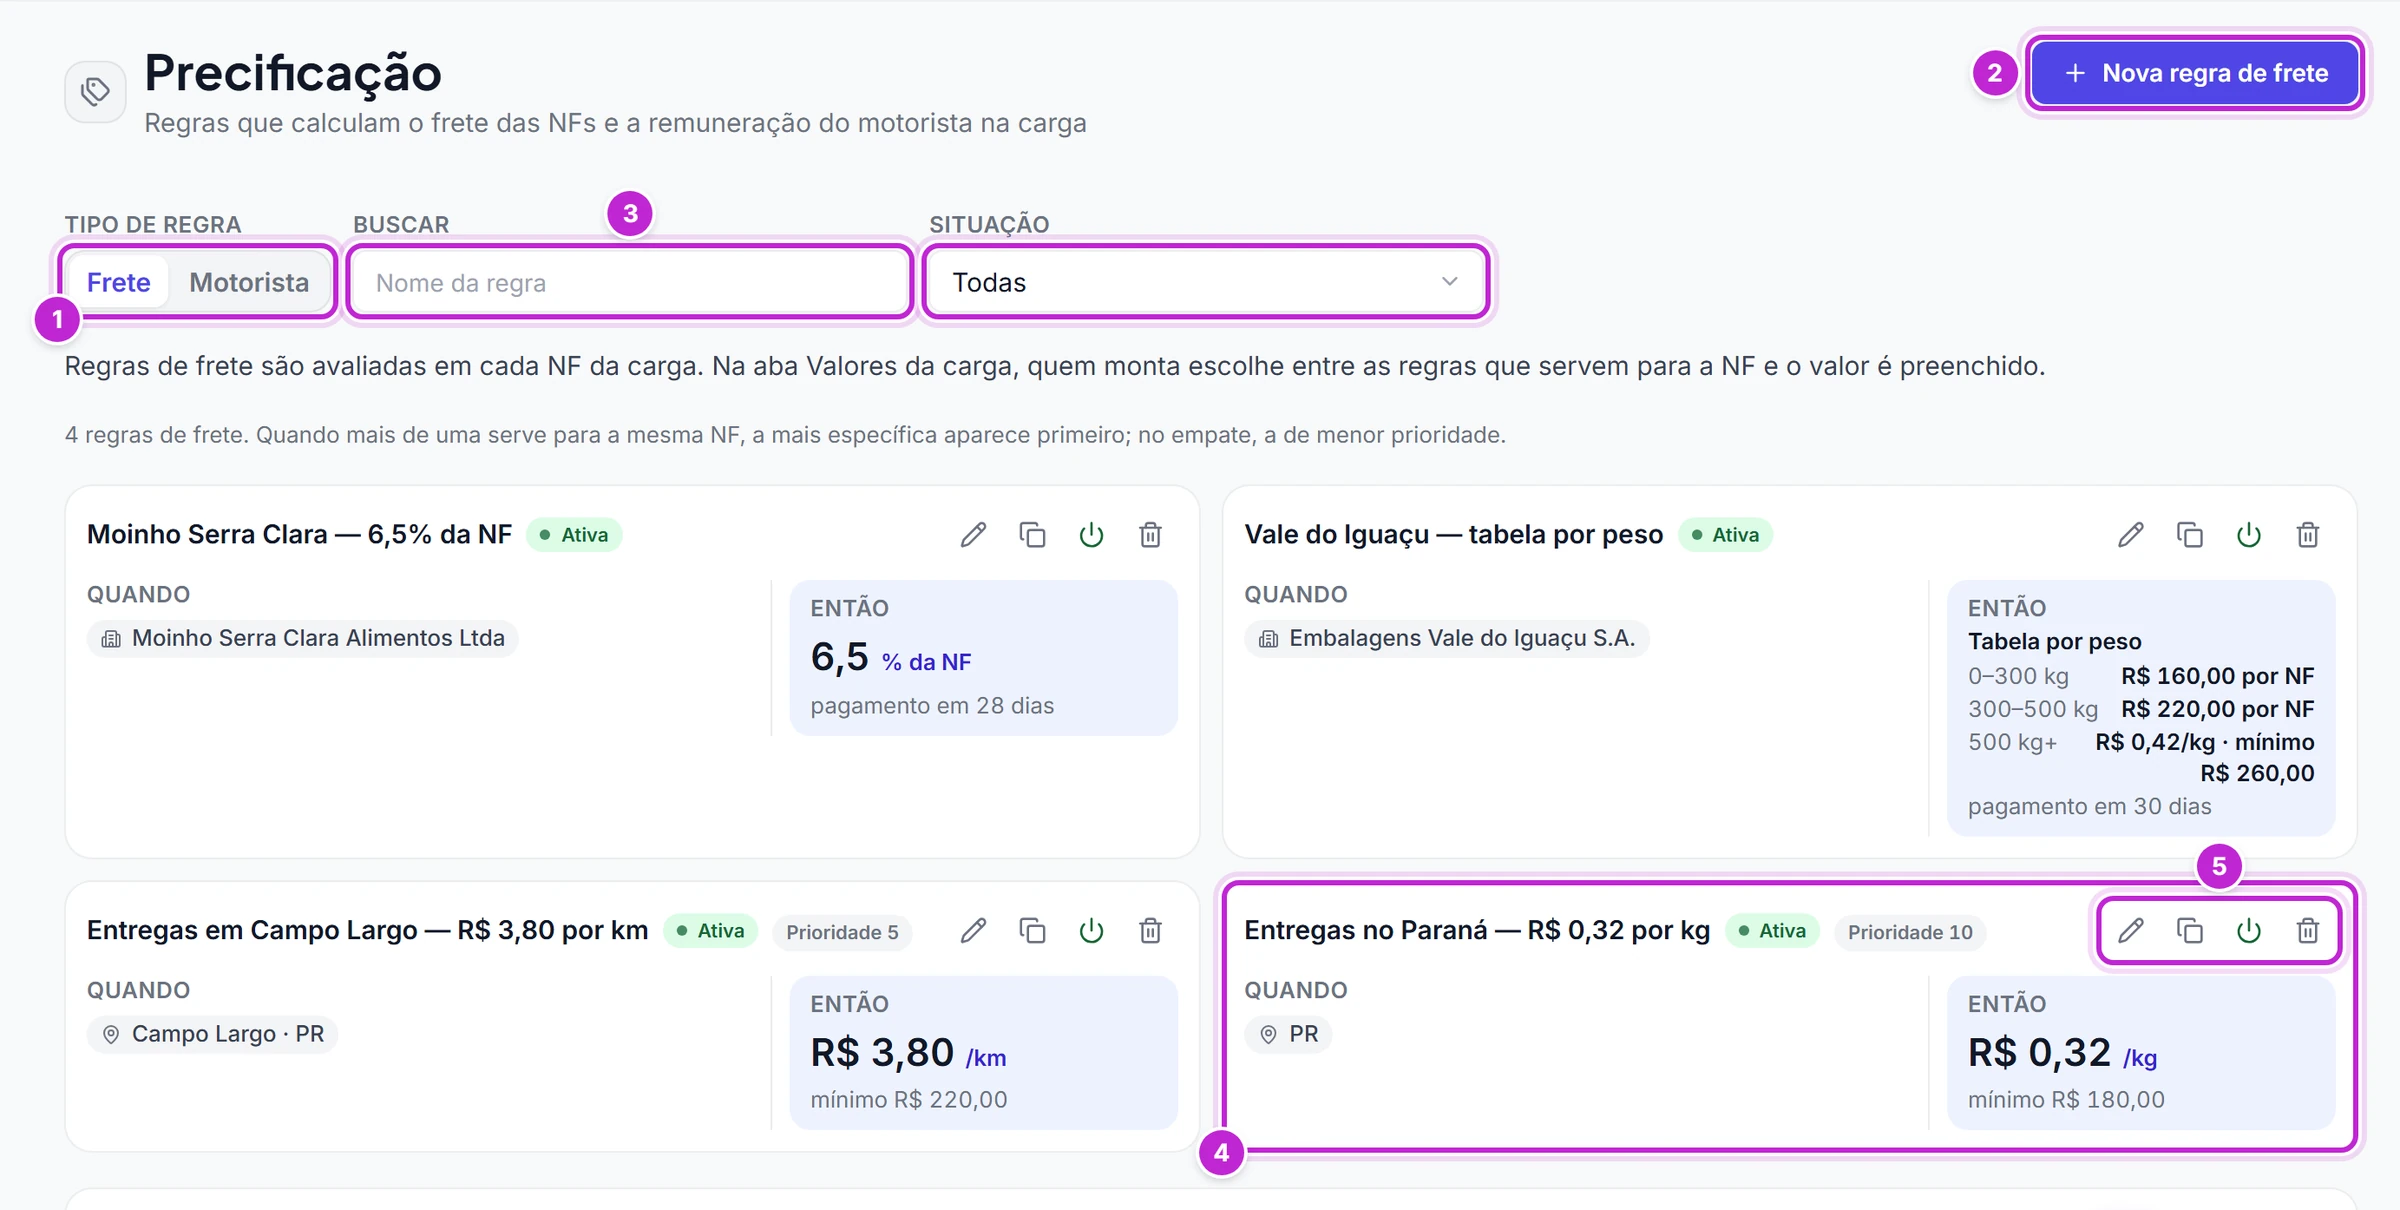The height and width of the screenshot is (1210, 2400).
Task: Switch to the Frete rule type tab
Action: pos(118,283)
